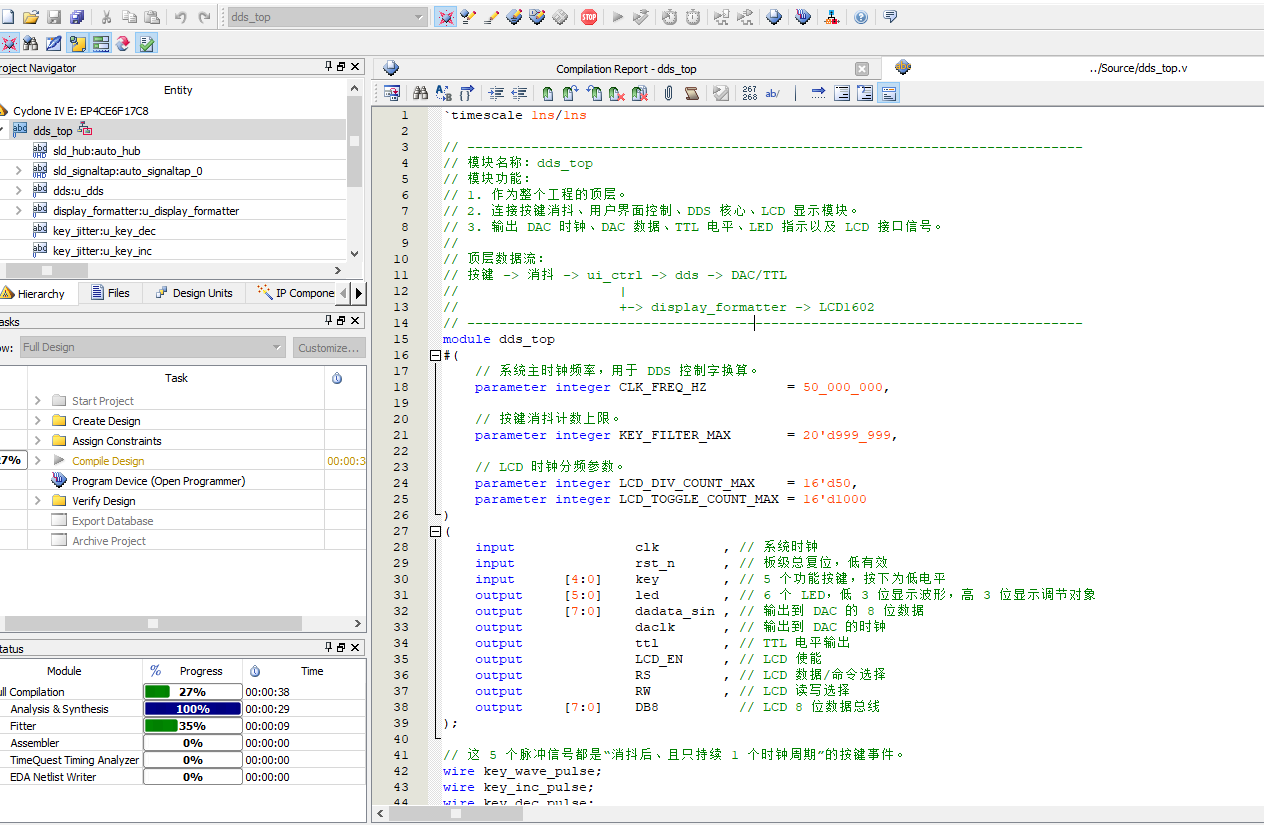Viewport: 1264px width, 825px height.
Task: Click the Help question mark icon
Action: tap(861, 17)
